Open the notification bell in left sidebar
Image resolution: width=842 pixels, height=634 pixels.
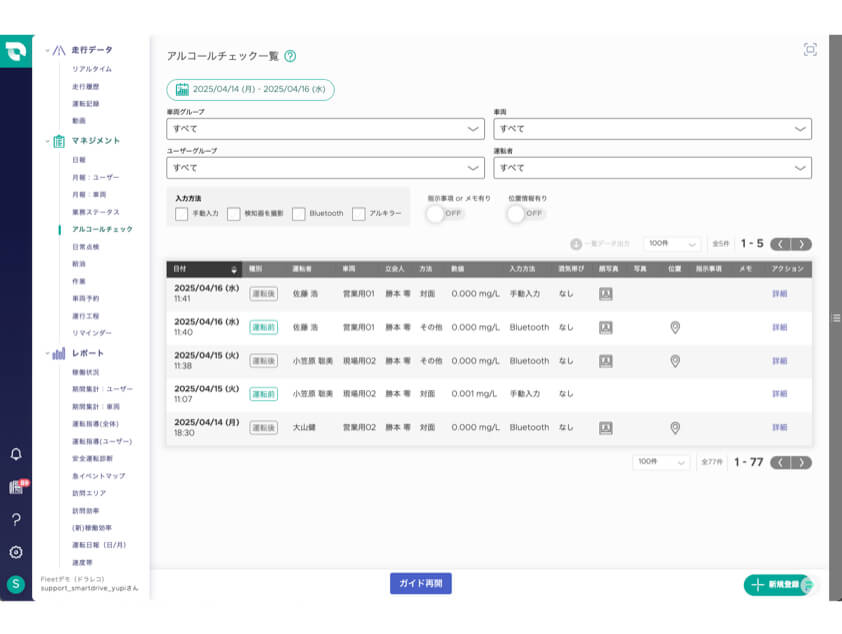16,454
